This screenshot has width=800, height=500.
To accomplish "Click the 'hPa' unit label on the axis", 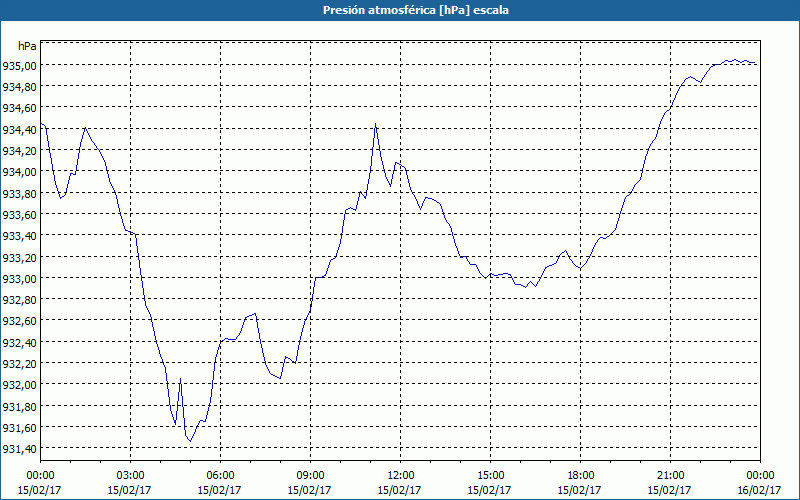I will [27, 46].
